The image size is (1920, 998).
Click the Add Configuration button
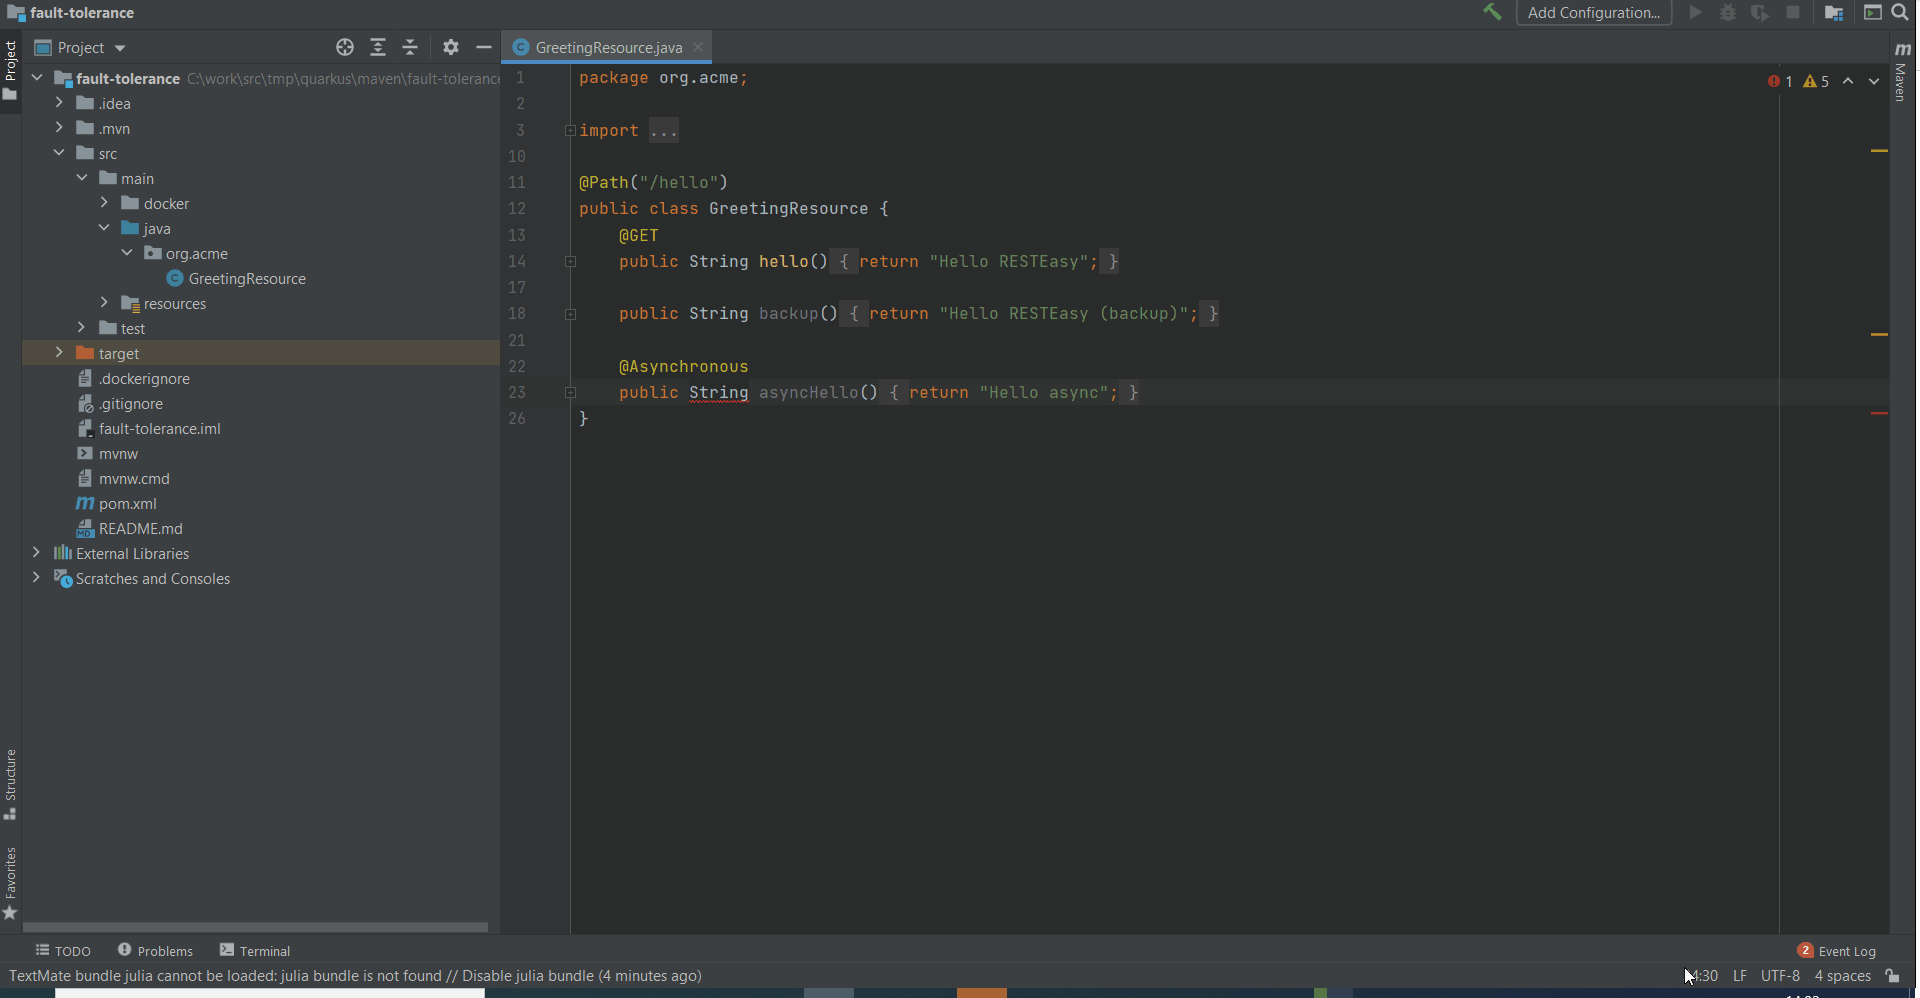click(x=1593, y=13)
